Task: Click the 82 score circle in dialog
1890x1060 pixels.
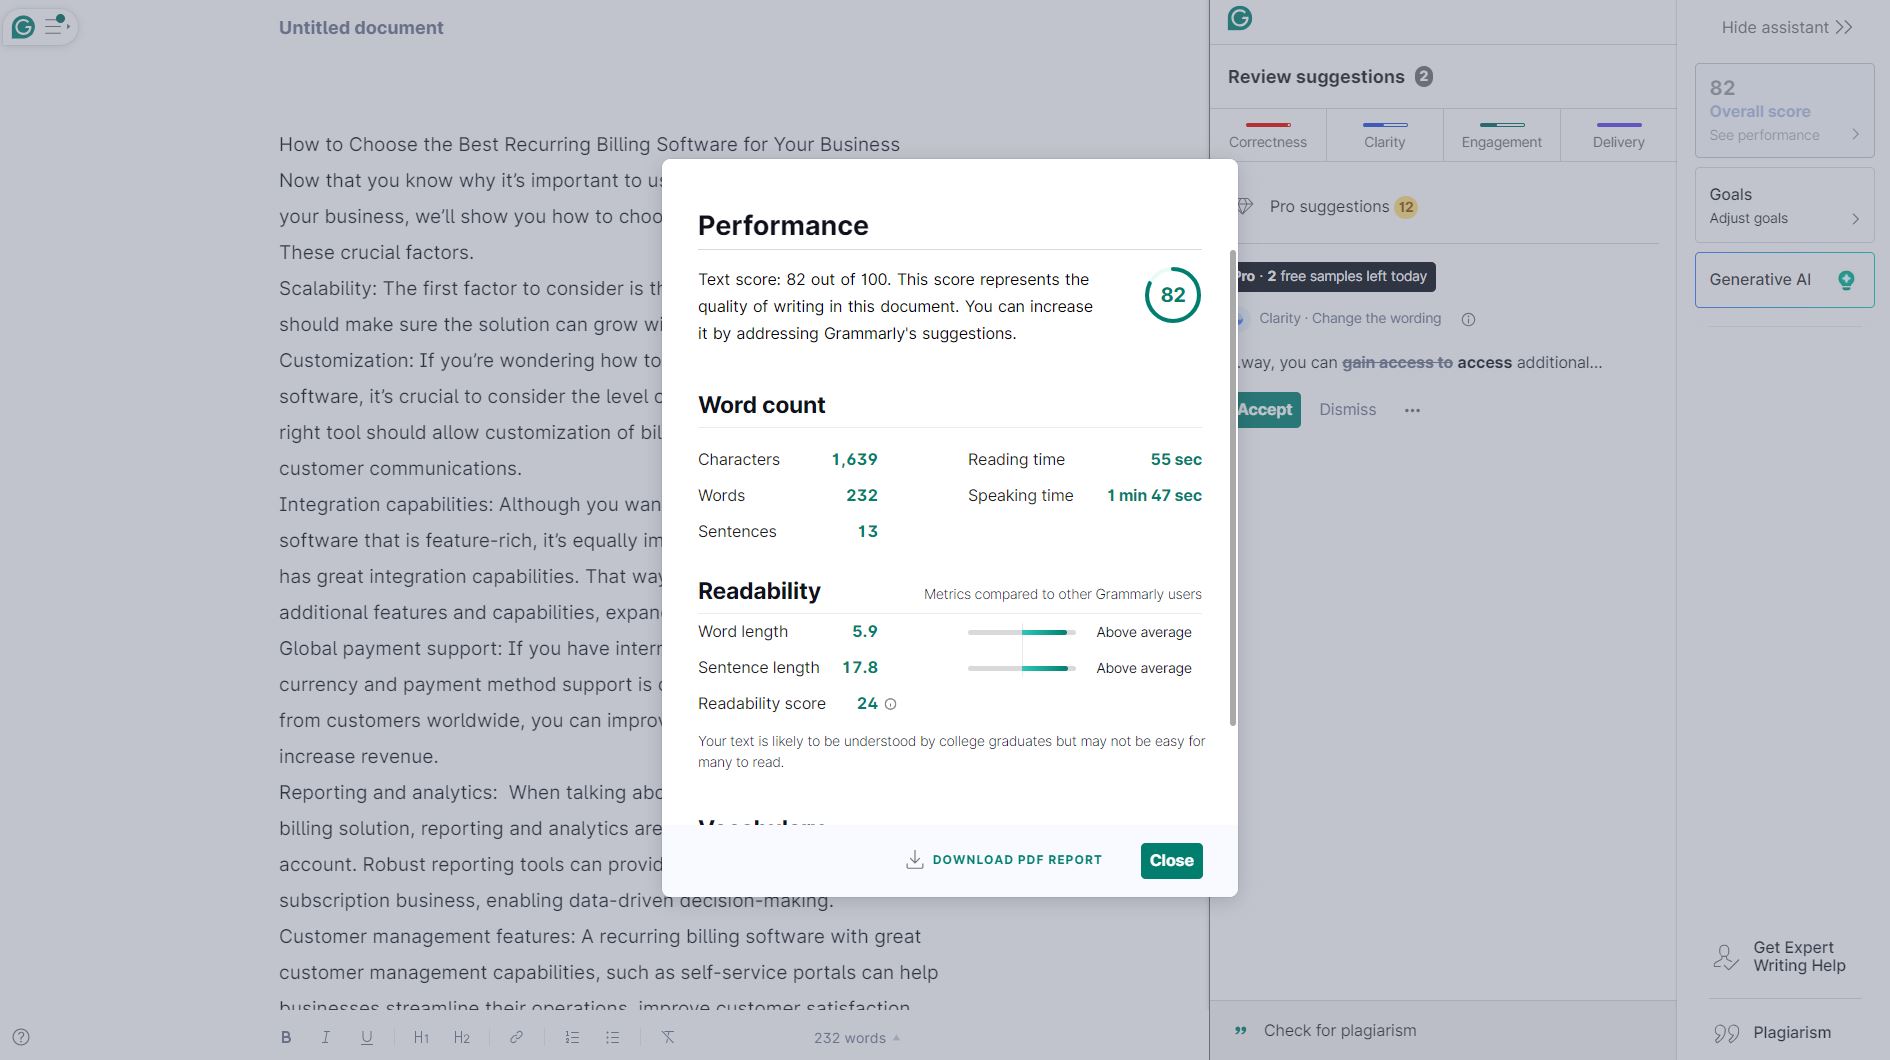Action: (1172, 295)
